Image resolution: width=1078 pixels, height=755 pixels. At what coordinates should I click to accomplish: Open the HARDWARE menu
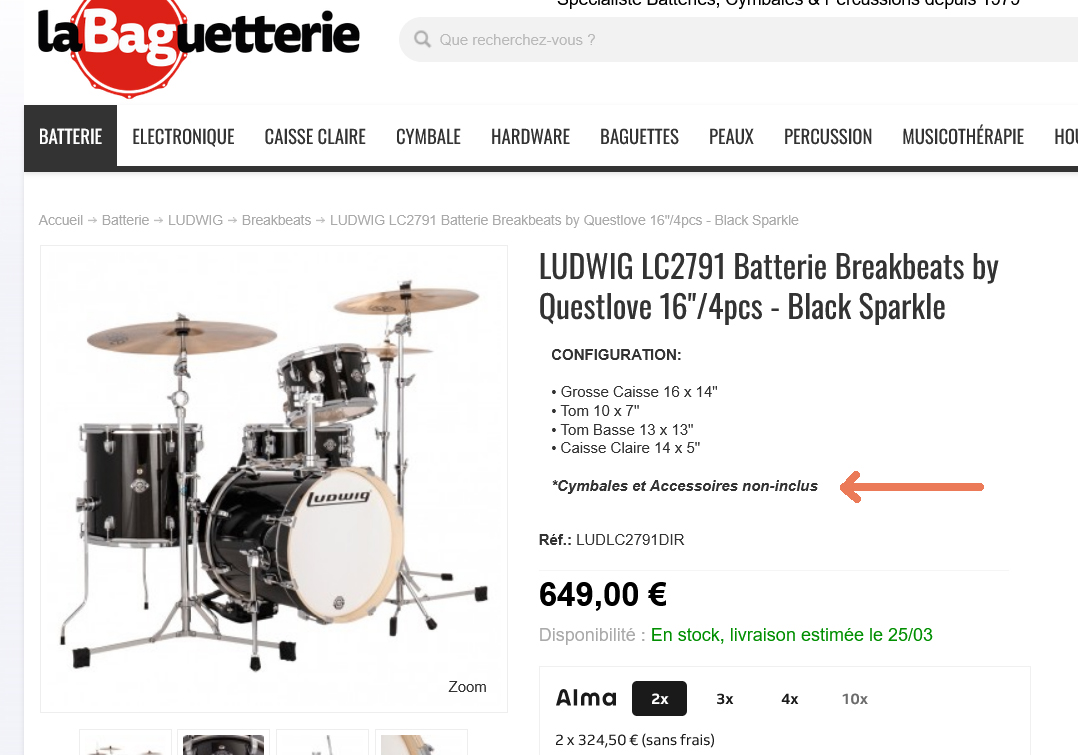click(x=530, y=137)
